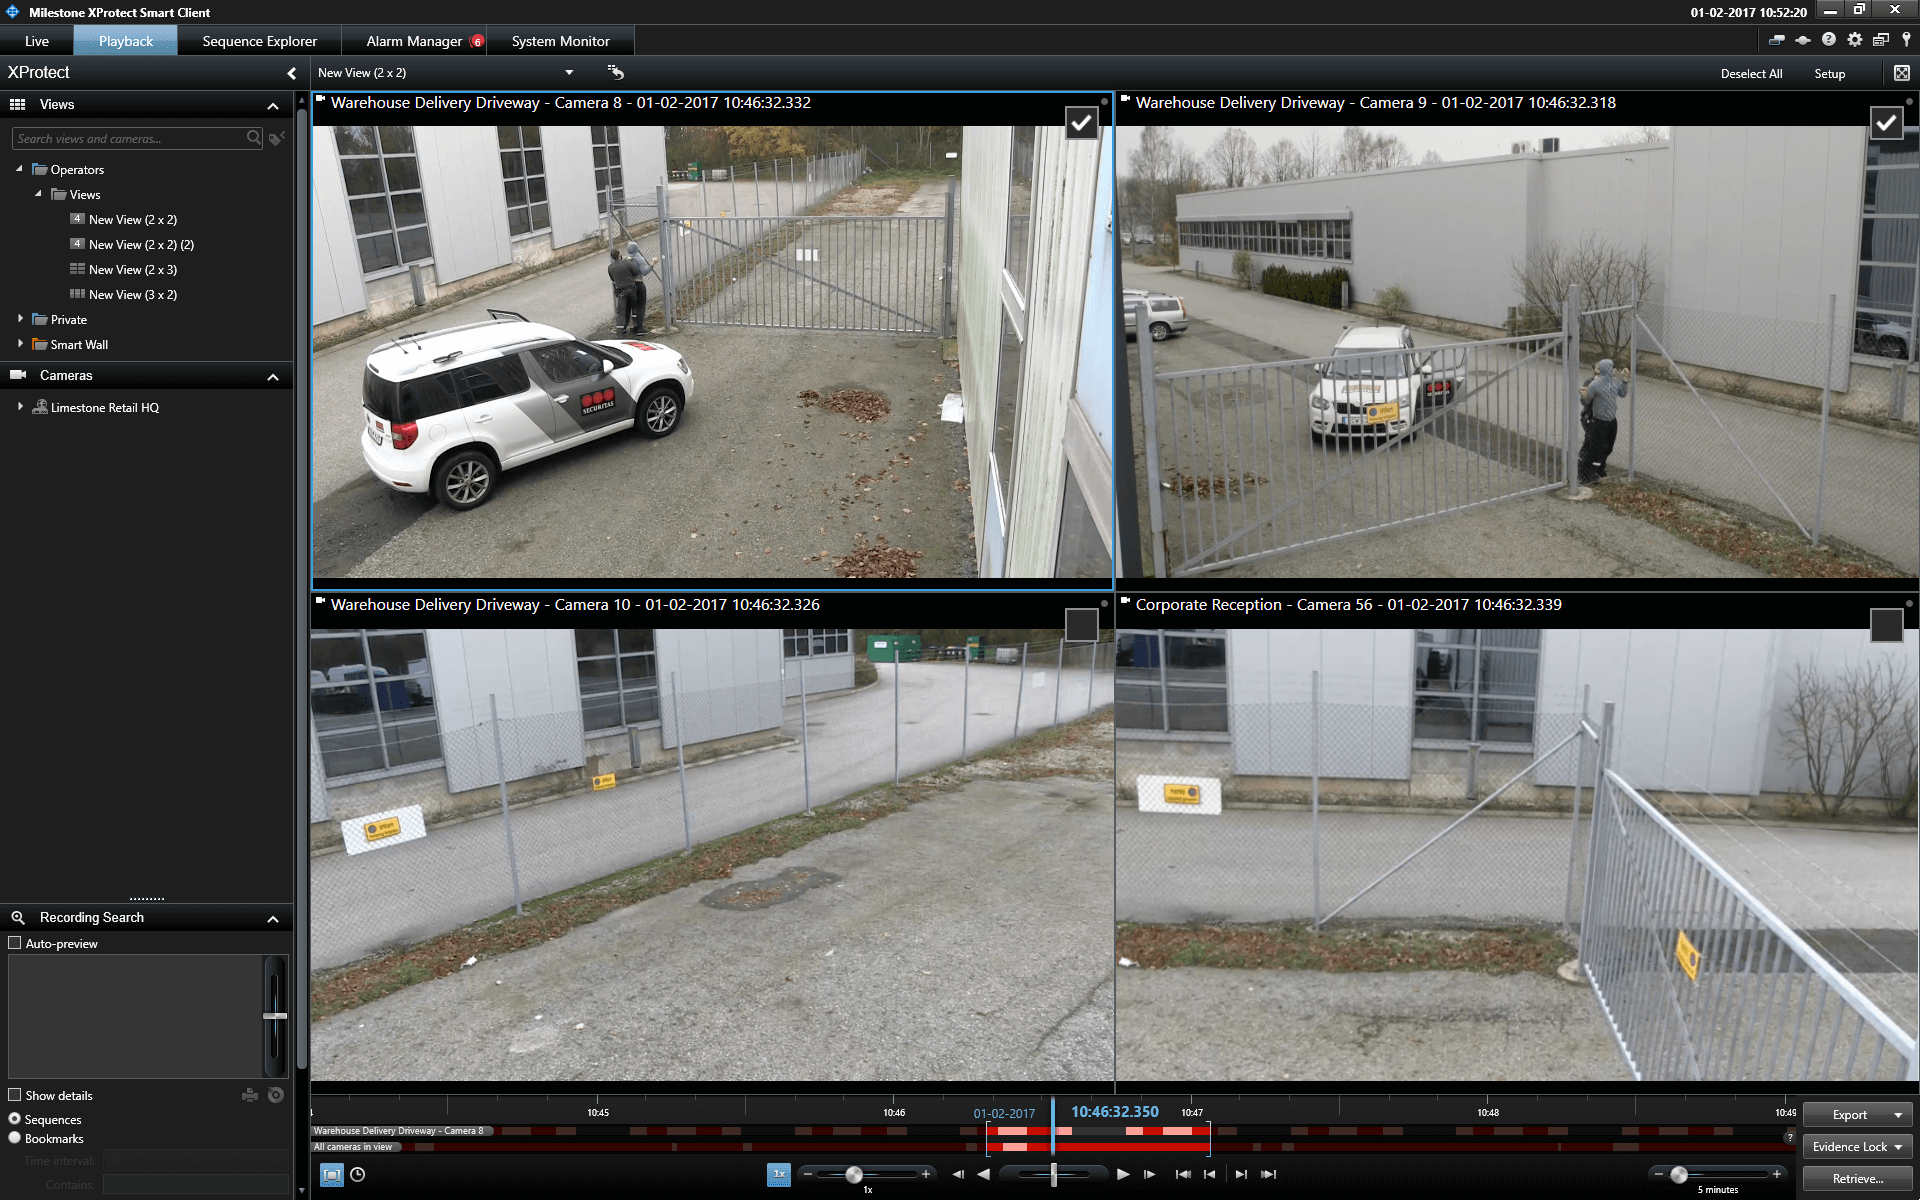Click the Deselect All button
This screenshot has height=1200, width=1920.
1751,74
